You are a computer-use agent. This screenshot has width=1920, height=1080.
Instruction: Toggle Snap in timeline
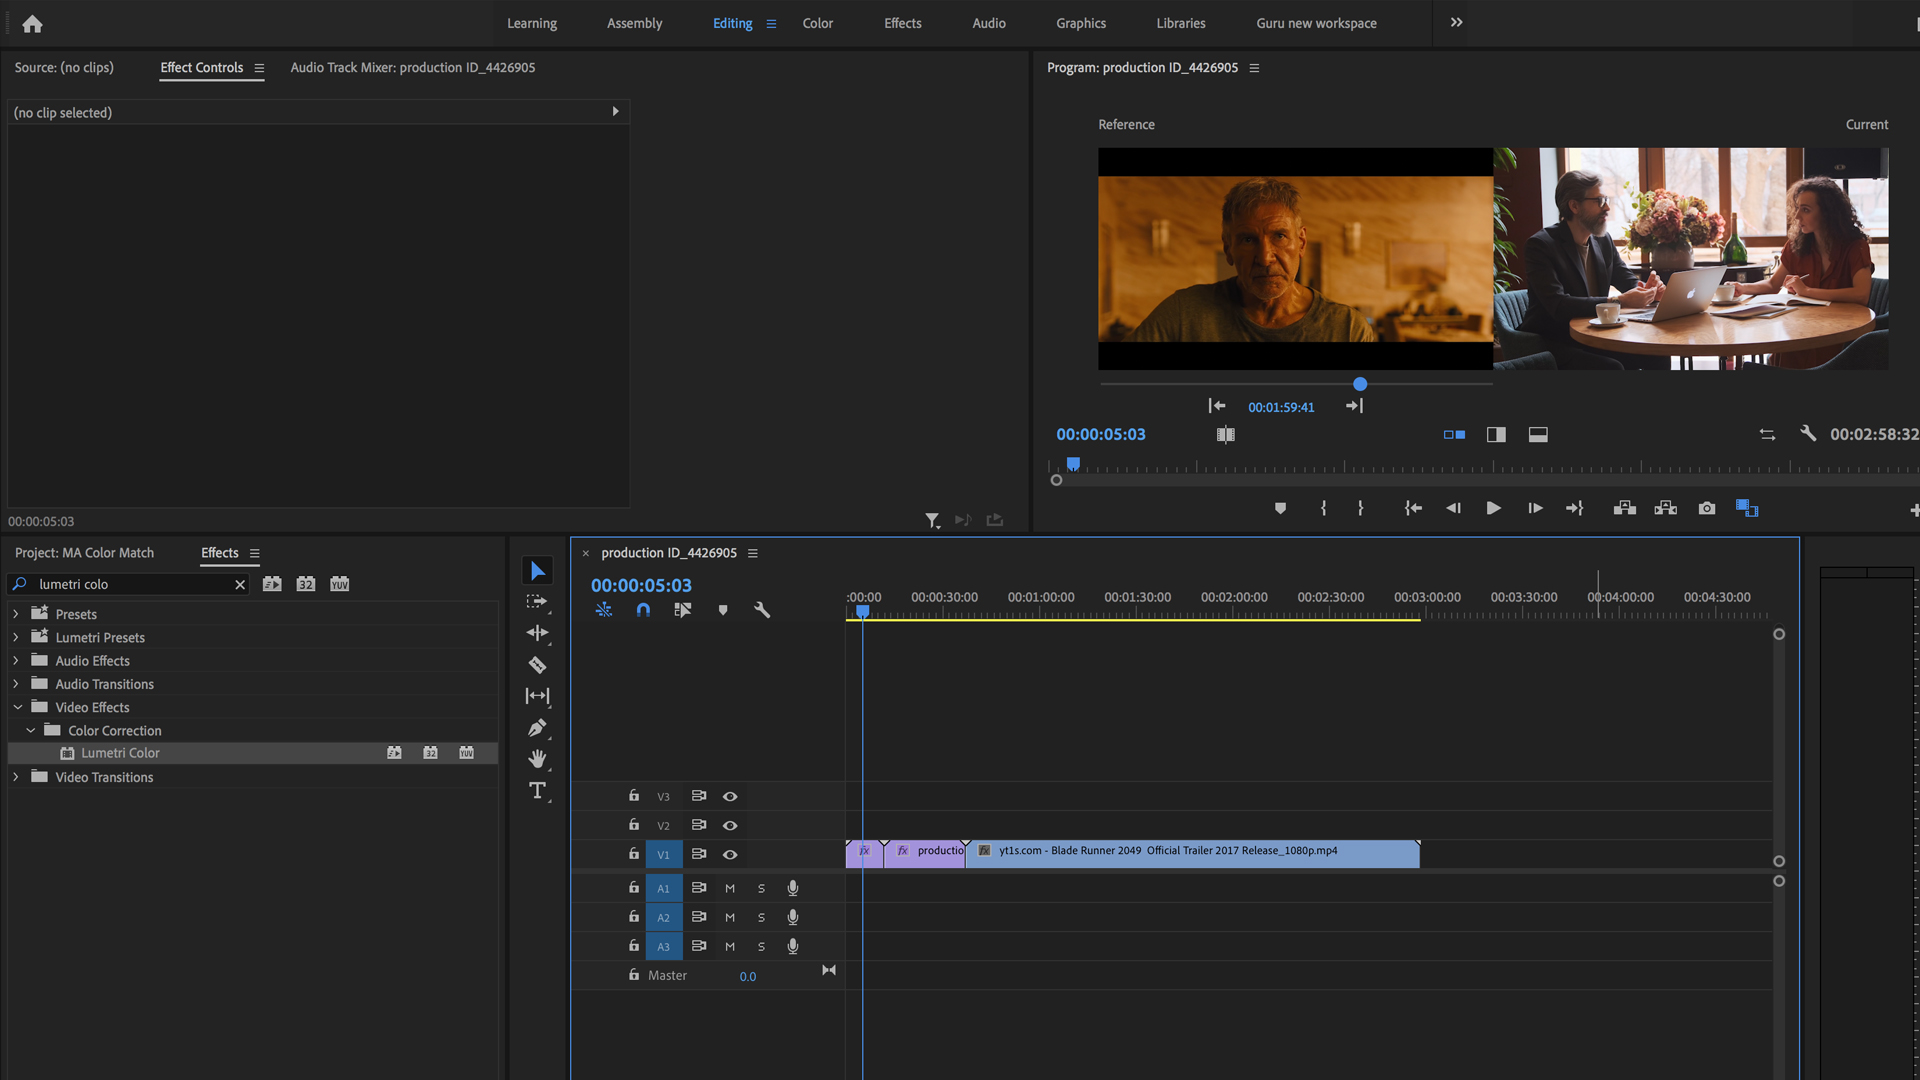point(643,610)
